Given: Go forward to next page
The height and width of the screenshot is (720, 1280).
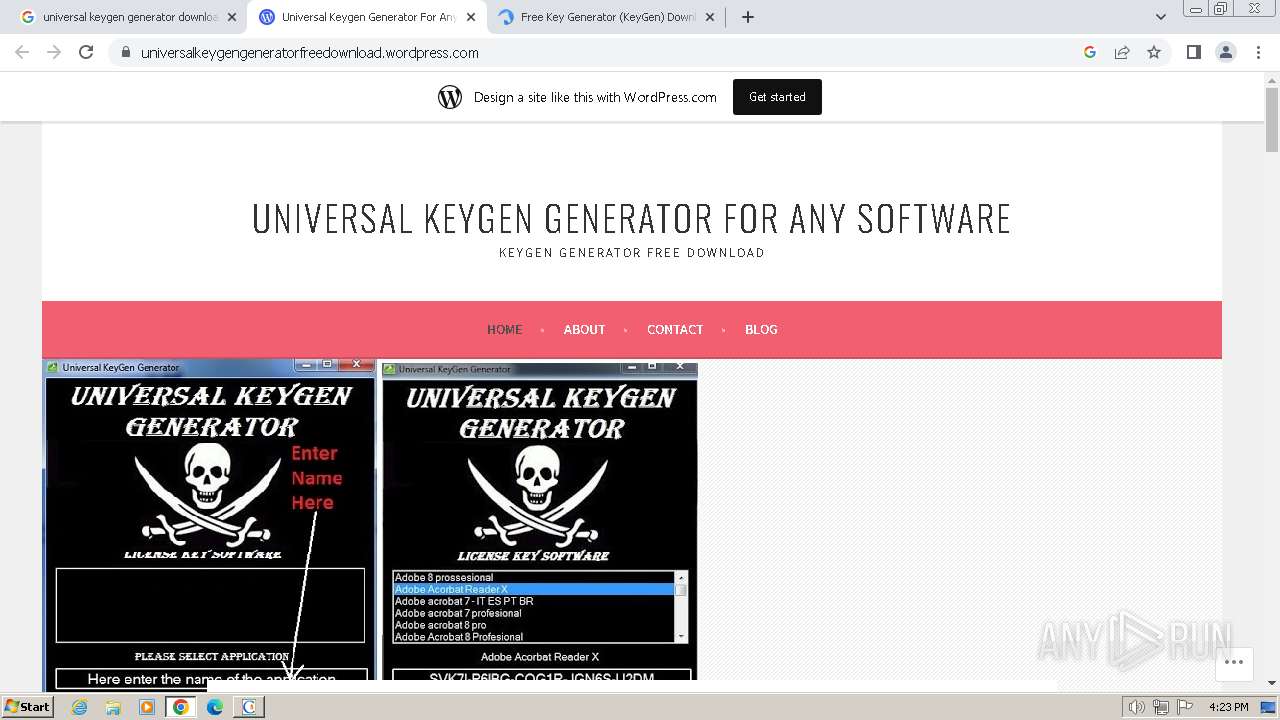Looking at the screenshot, I should pyautogui.click(x=54, y=52).
